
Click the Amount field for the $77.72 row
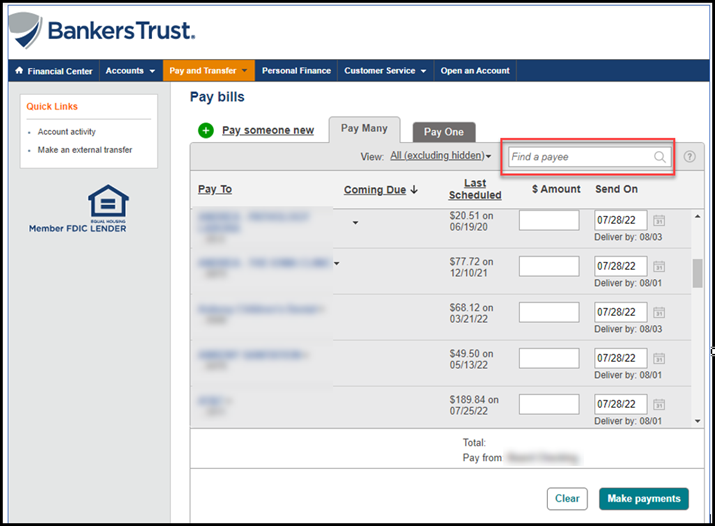(x=549, y=266)
